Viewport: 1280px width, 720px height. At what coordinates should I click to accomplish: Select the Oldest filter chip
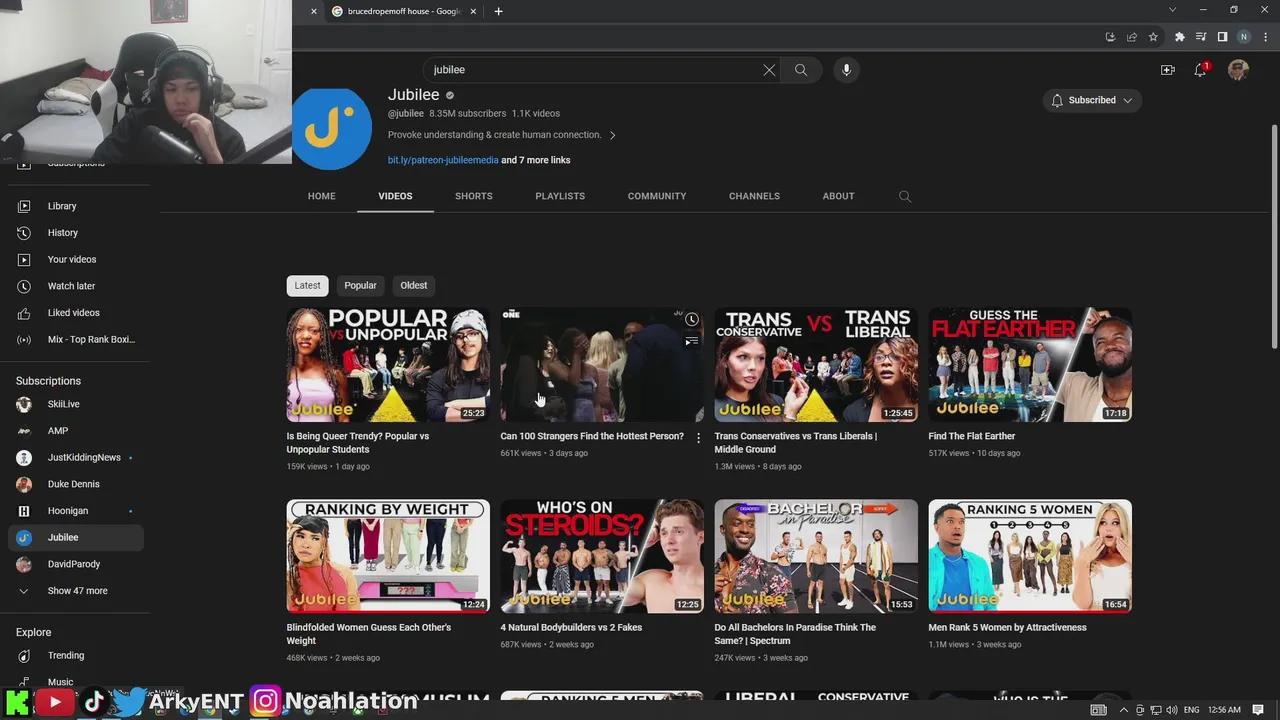point(413,285)
